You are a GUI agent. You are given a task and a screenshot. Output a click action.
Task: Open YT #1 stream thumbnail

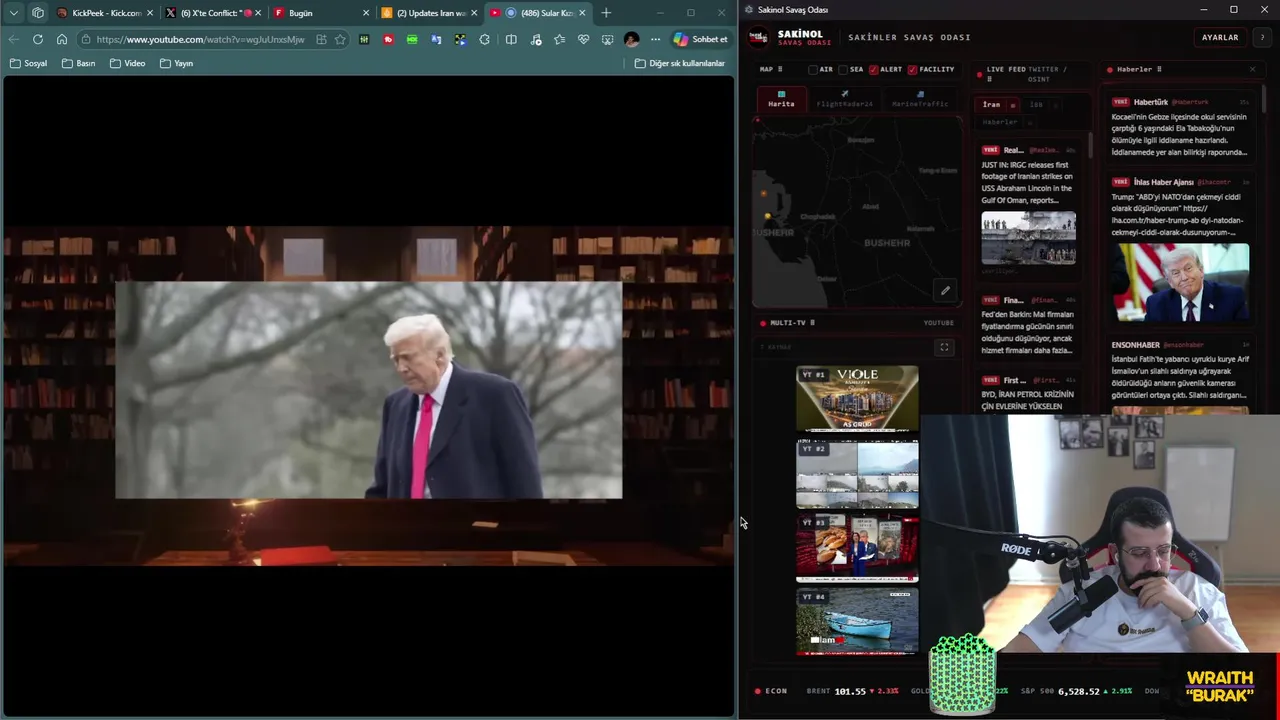pos(857,398)
